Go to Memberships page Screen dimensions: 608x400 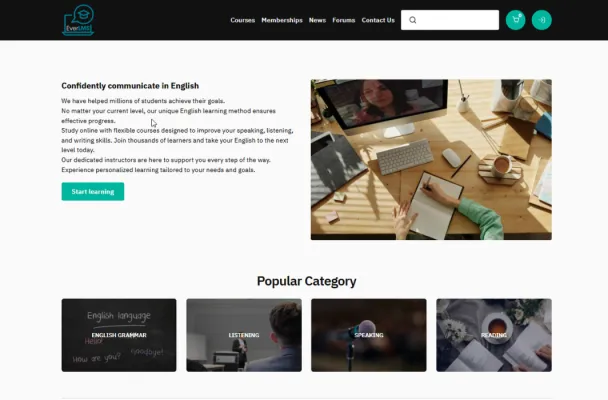pyautogui.click(x=282, y=20)
